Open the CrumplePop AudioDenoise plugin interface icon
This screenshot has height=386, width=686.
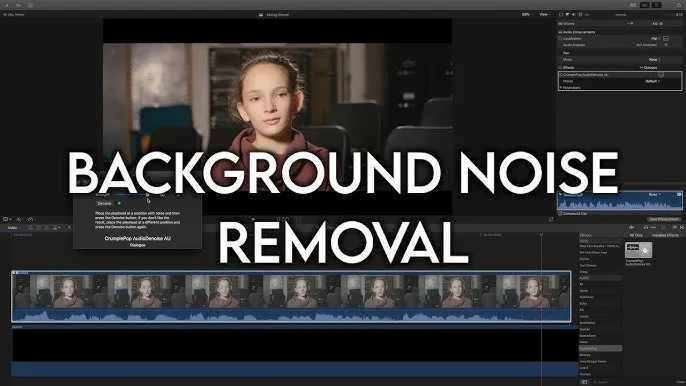pos(661,75)
